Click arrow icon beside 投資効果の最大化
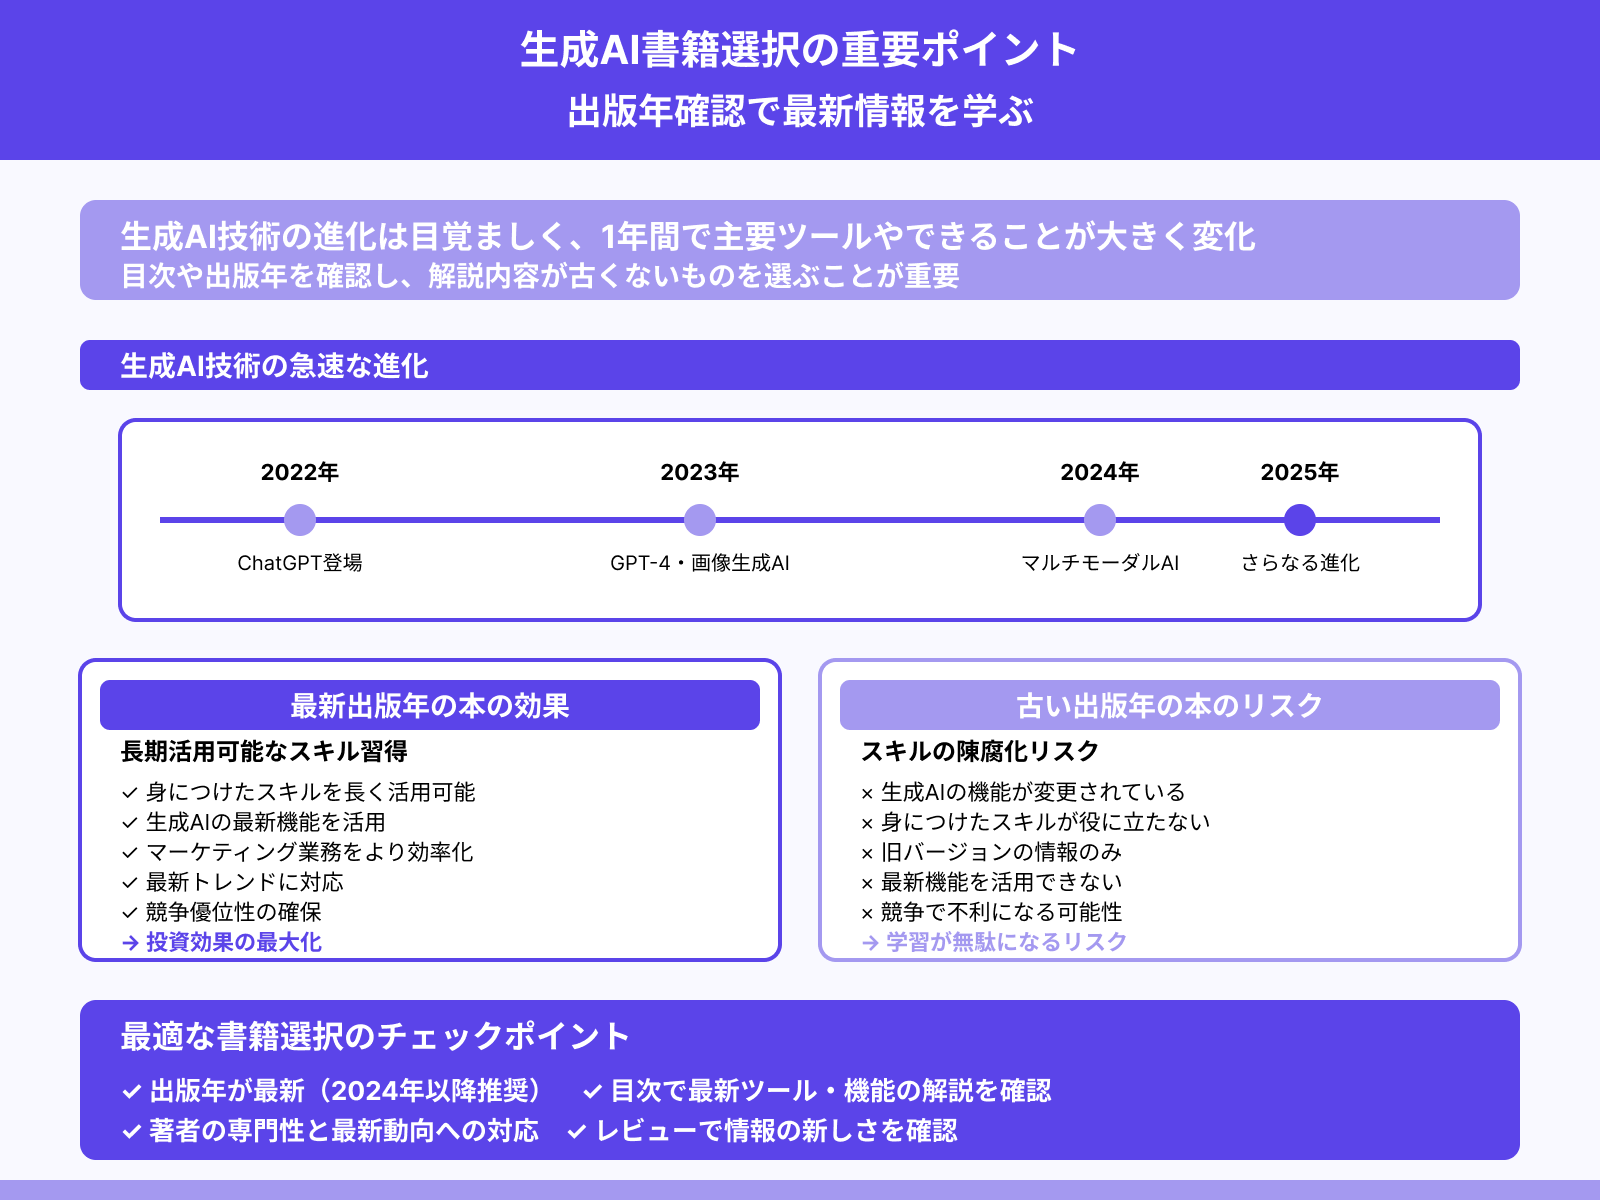1600x1200 pixels. pyautogui.click(x=130, y=943)
